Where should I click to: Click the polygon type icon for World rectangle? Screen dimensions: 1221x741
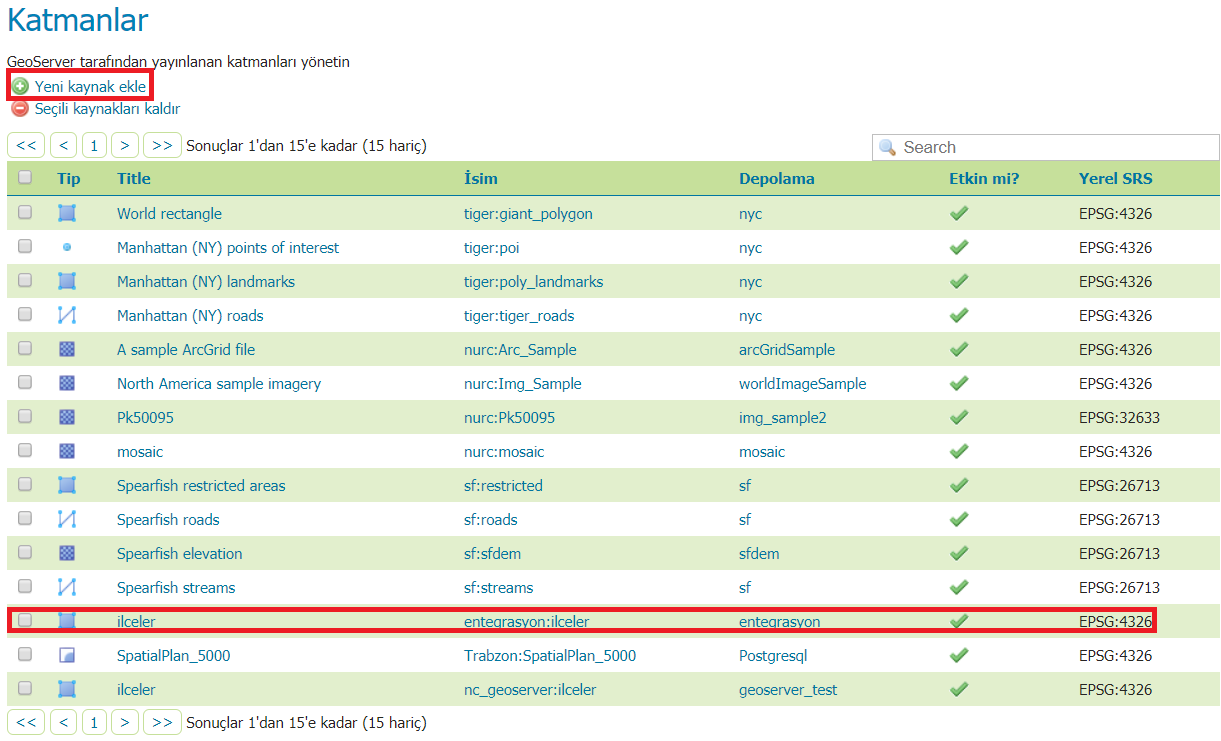(67, 213)
